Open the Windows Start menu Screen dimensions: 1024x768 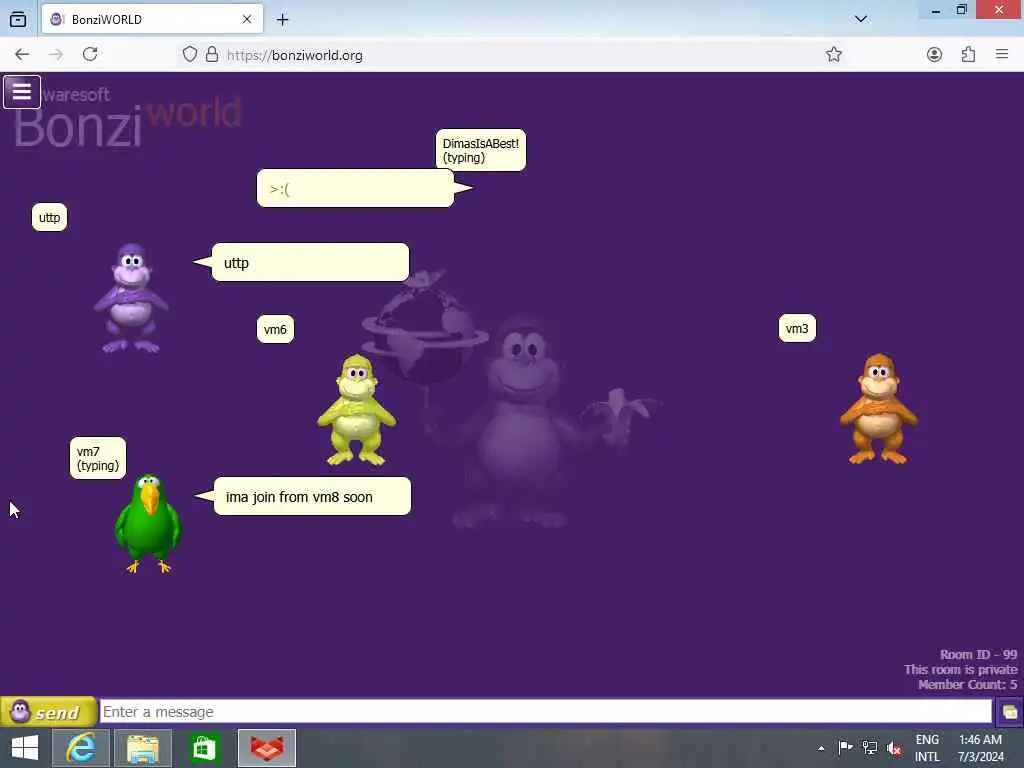pos(25,748)
